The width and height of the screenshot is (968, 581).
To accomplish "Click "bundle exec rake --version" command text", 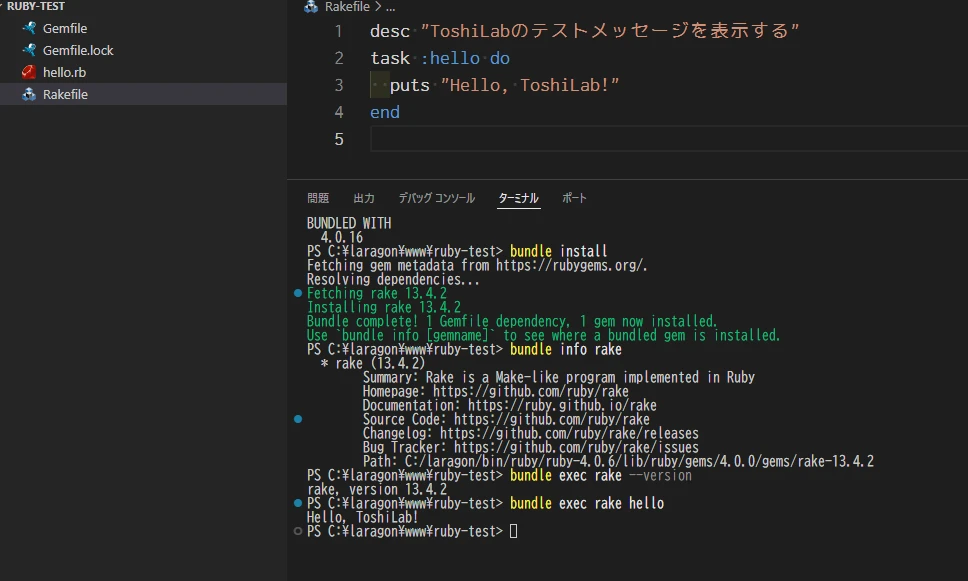I will click(601, 475).
